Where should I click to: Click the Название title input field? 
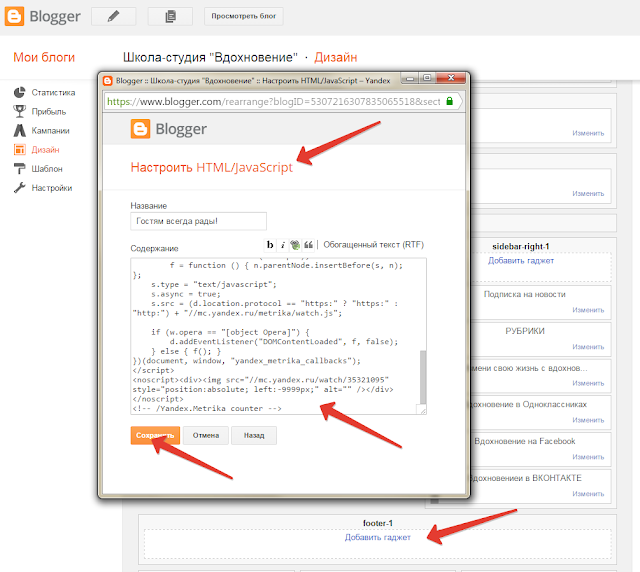click(198, 221)
